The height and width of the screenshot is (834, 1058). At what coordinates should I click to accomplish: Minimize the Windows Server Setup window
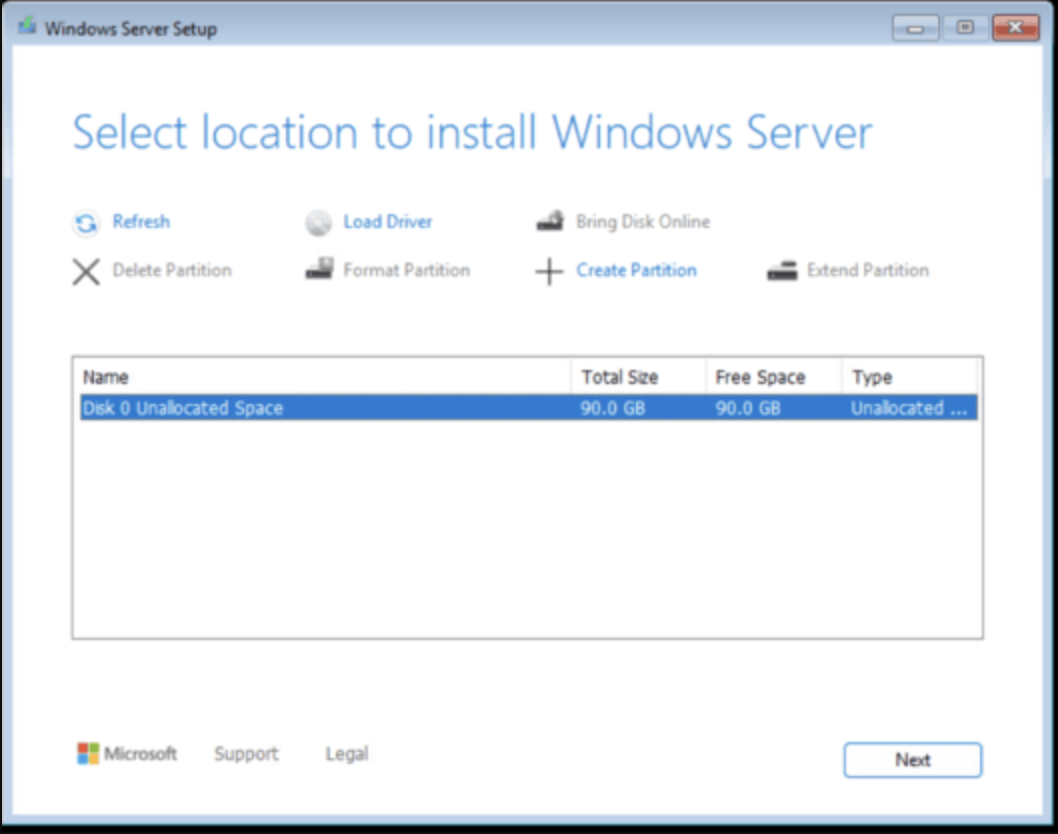916,28
